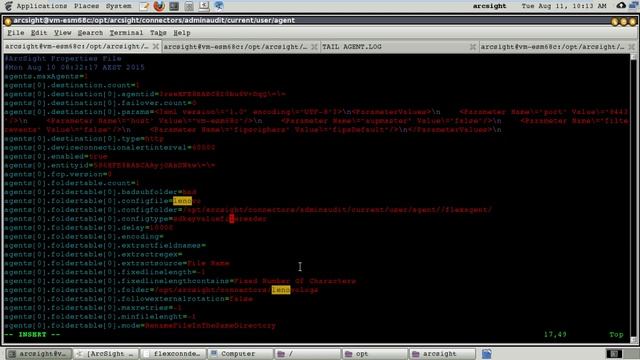Click the cloud update icon in tray

pos(621,6)
